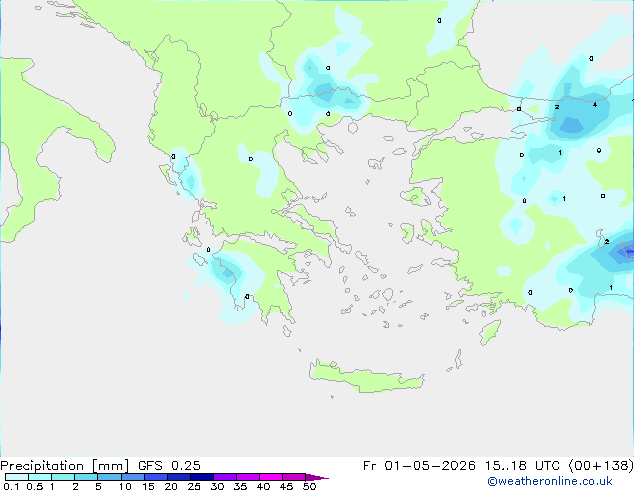Click the "15..18 UTC" time label

coord(522,466)
